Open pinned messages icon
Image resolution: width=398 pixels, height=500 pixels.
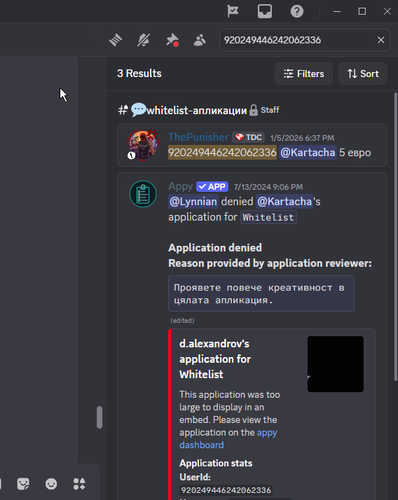(172, 40)
